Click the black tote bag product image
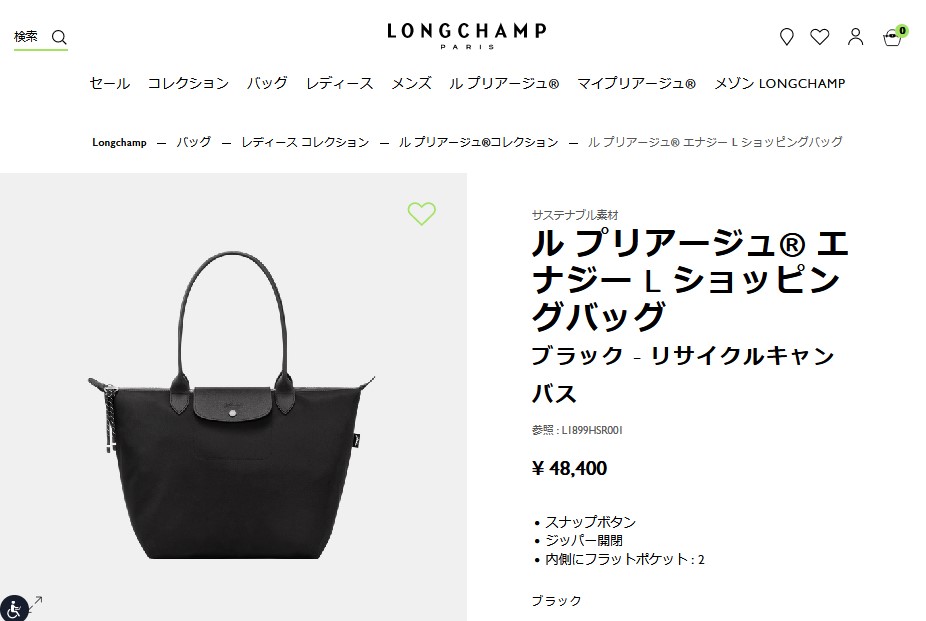Screen dimensions: 926x621 (232, 405)
